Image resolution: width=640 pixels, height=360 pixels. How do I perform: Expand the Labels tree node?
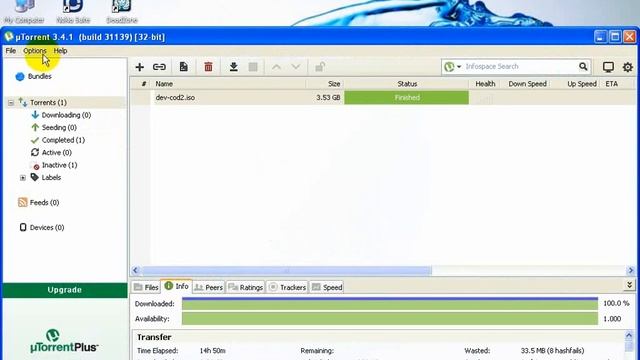(23, 178)
